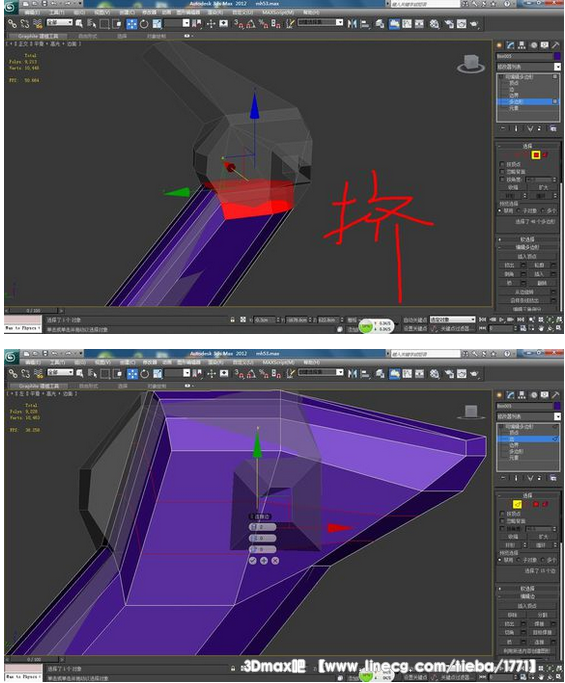Click Align tool in polygon-mode window
The width and height of the screenshot is (565, 683).
(365, 24)
